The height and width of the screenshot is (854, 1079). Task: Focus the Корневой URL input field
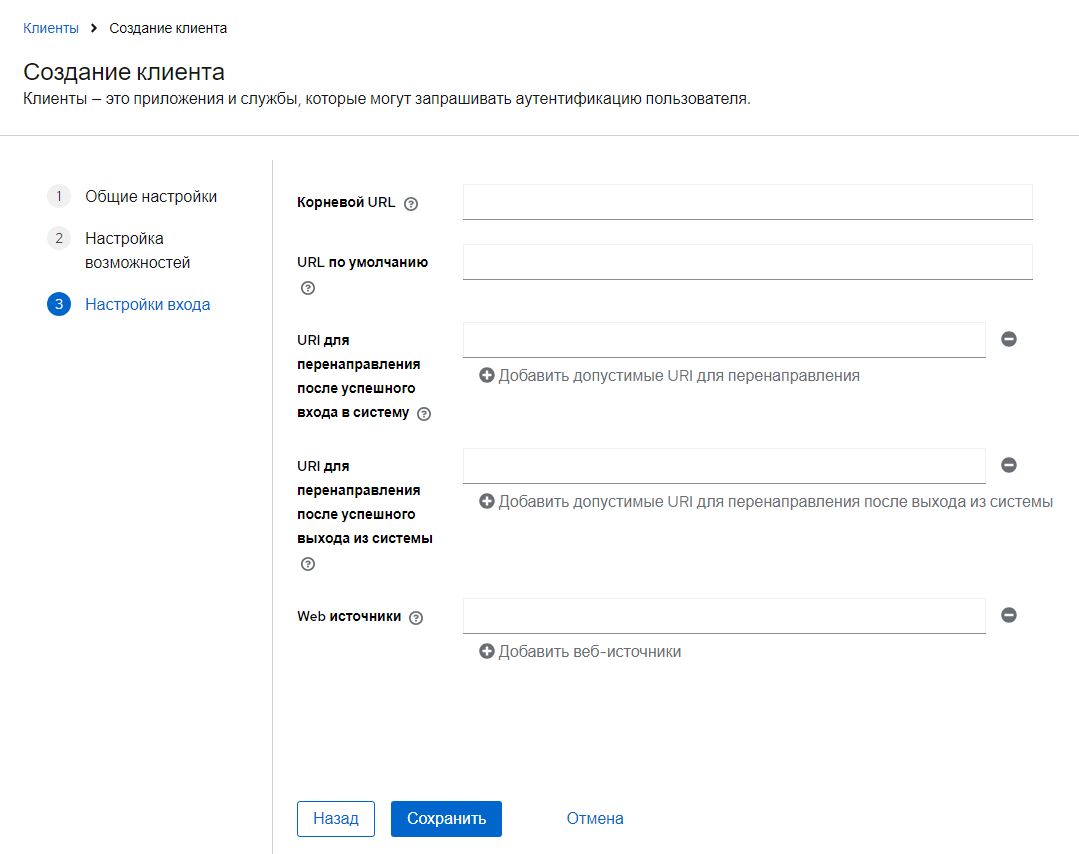point(747,201)
